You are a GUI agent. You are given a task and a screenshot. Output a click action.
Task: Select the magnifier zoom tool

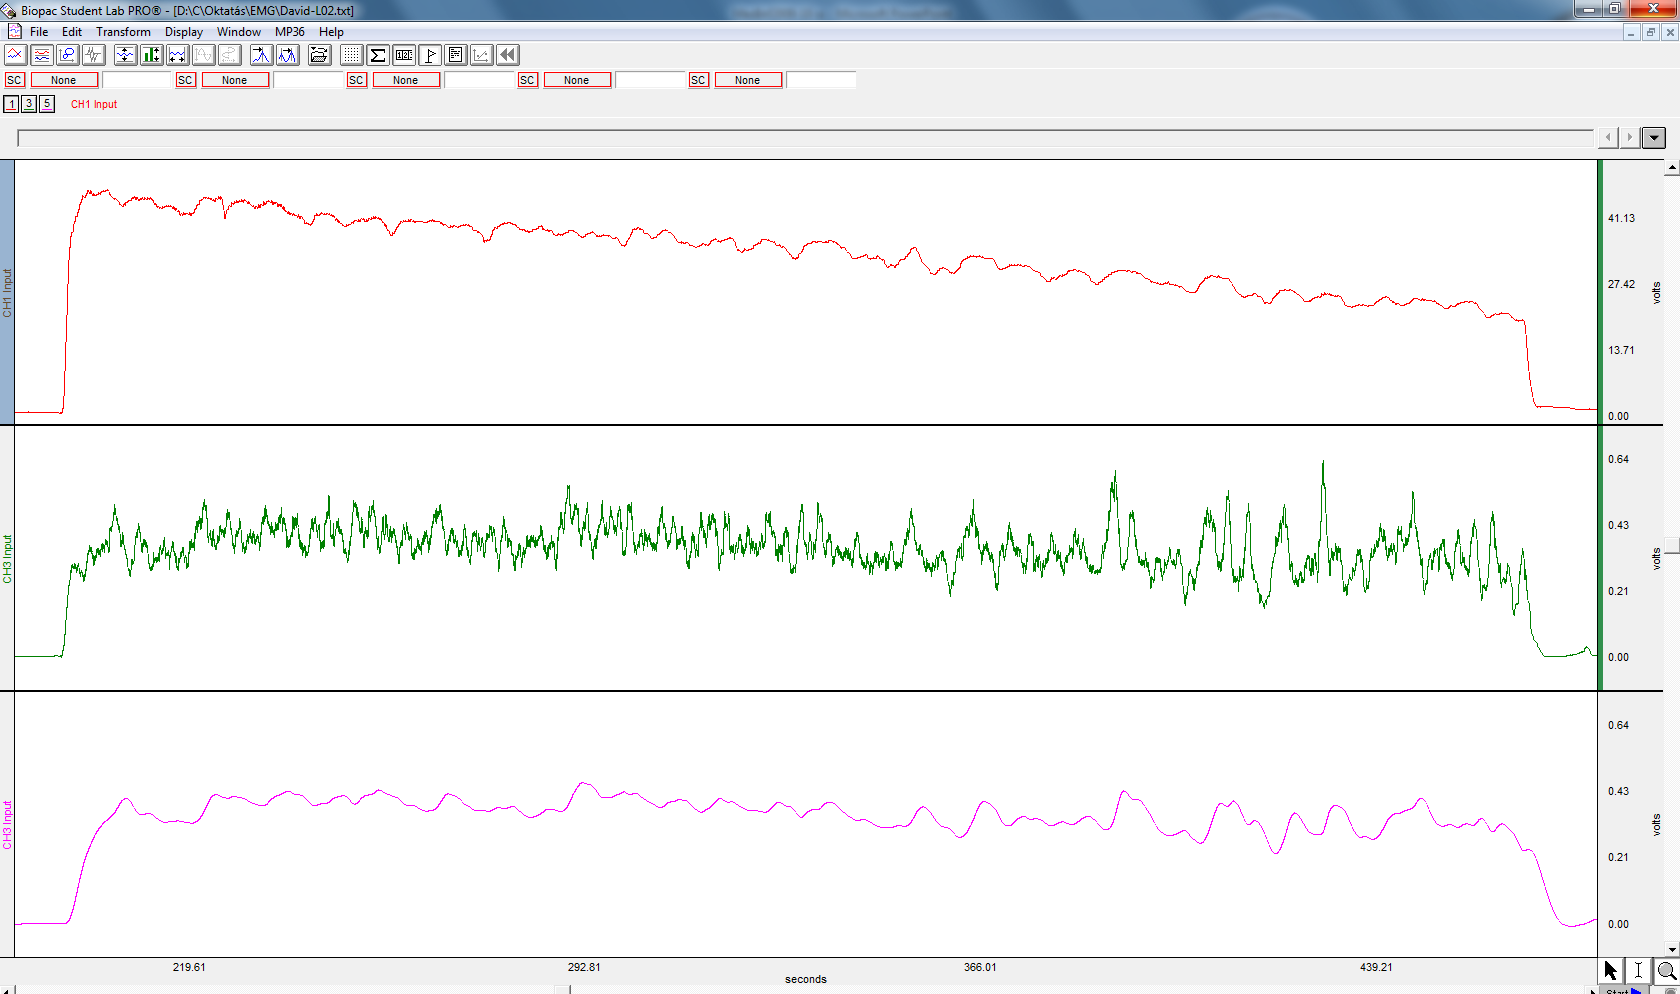(1666, 970)
